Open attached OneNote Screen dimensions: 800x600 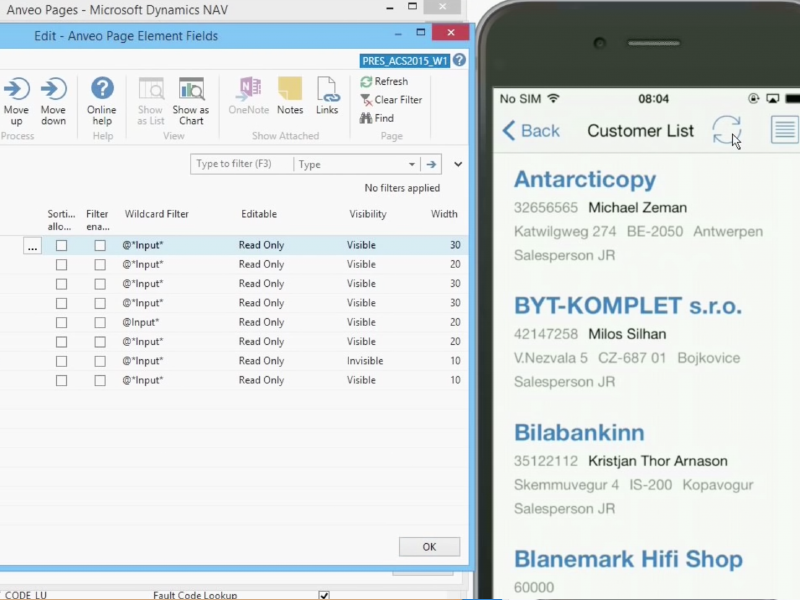point(249,96)
